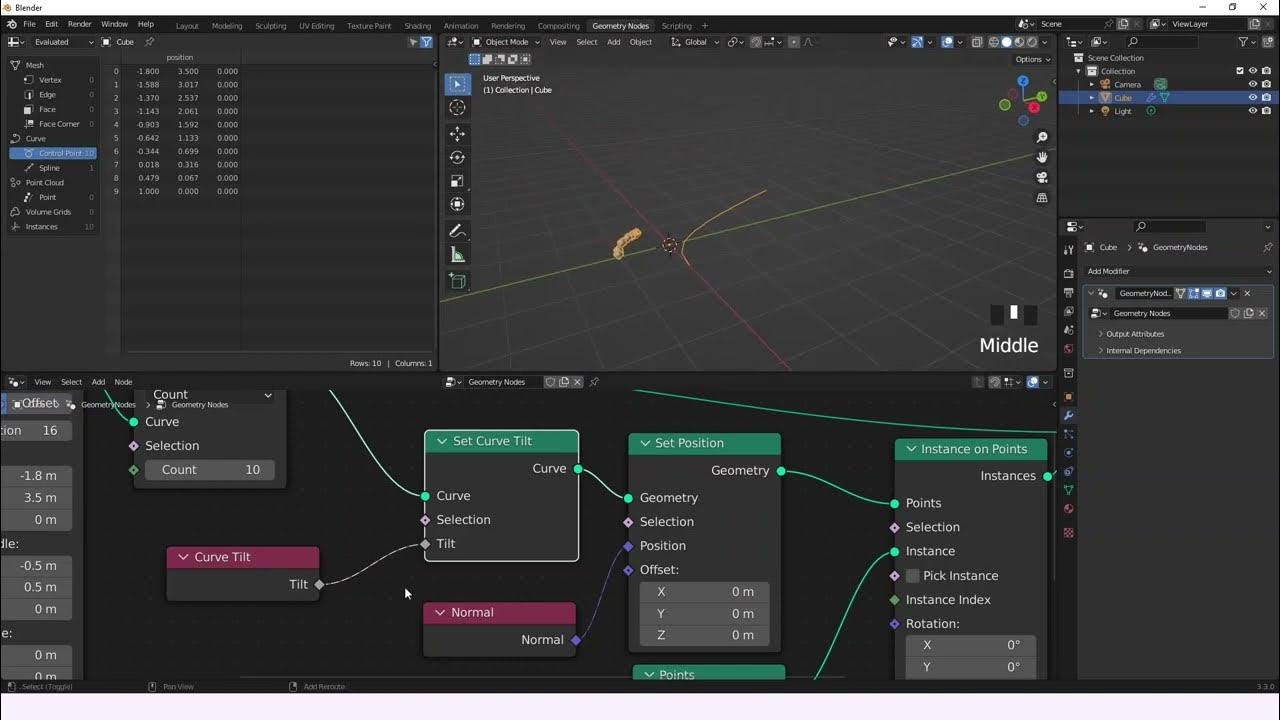Open the viewport Options dropdown
Screen dimensions: 1280x720
1032,59
